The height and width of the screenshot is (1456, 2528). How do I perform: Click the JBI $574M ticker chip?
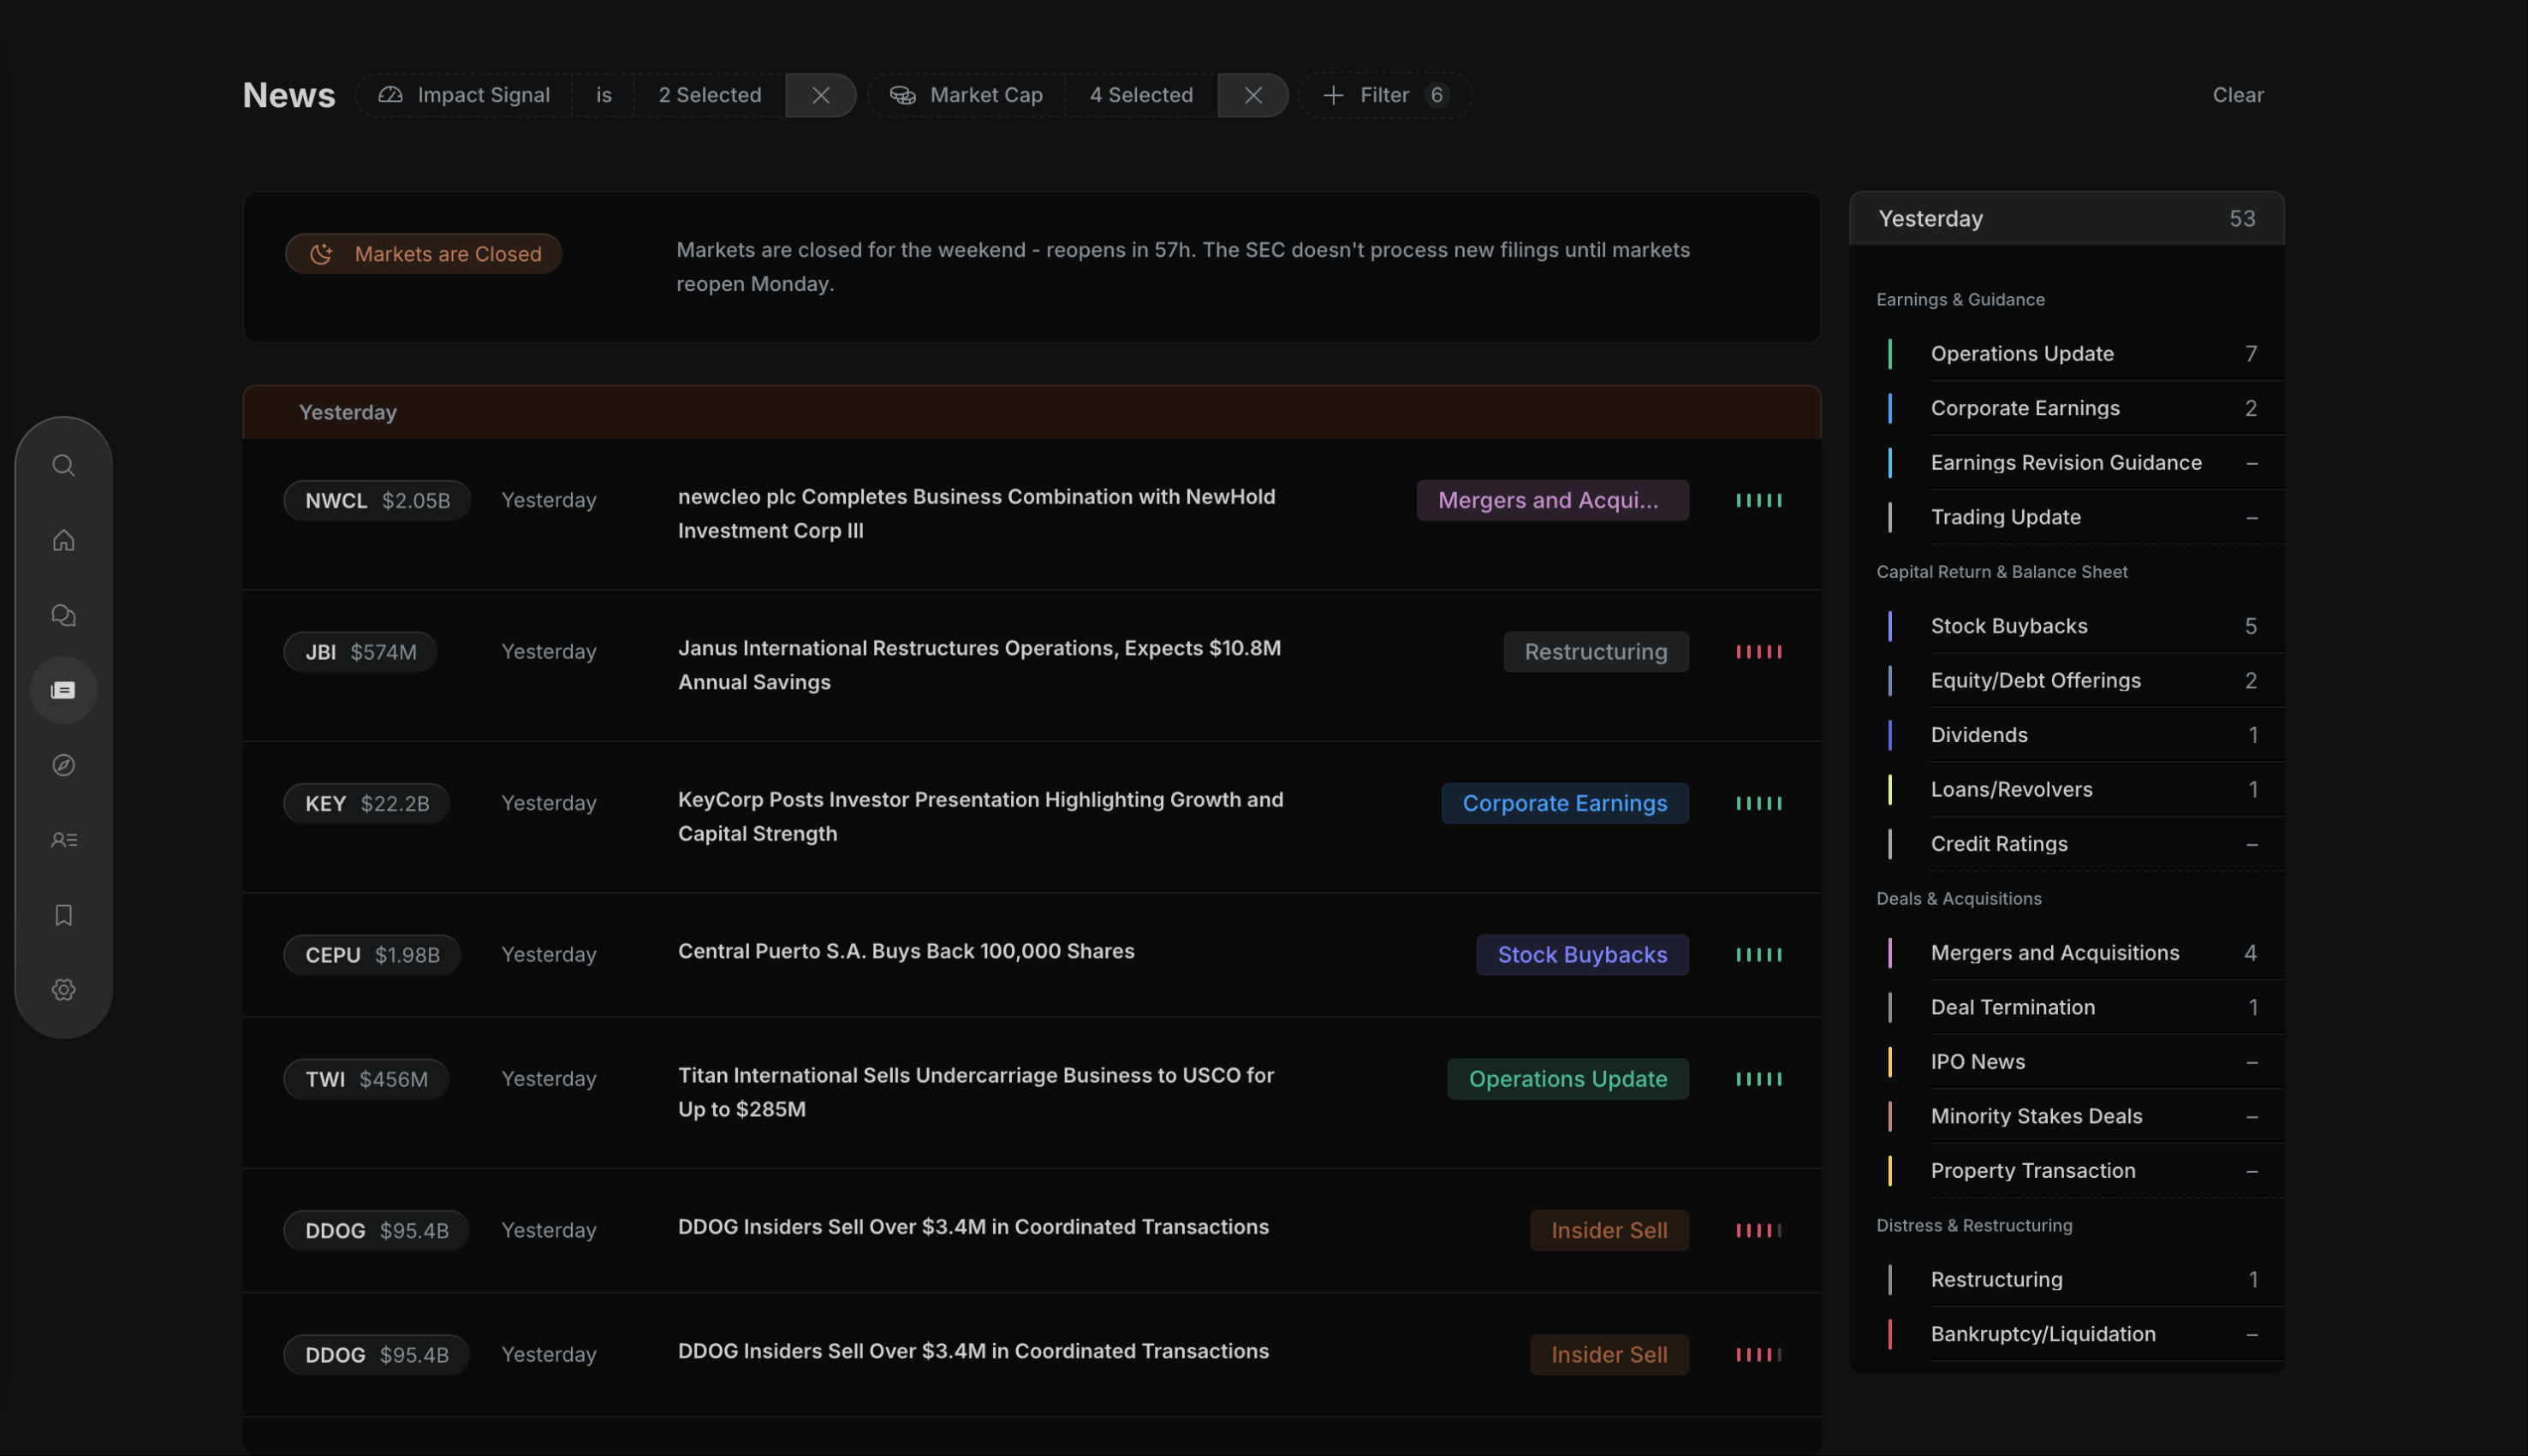click(360, 652)
